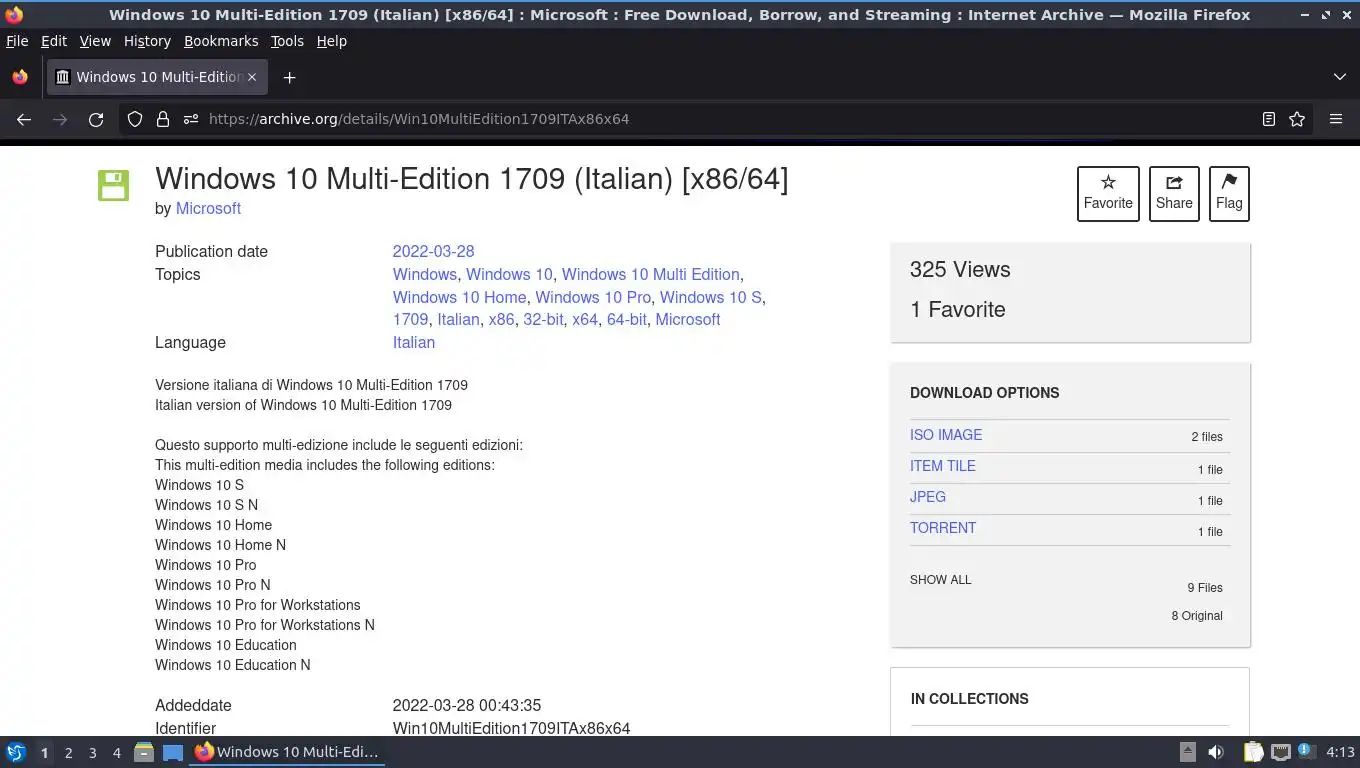
Task: Open the x64 topic link
Action: pyautogui.click(x=585, y=319)
